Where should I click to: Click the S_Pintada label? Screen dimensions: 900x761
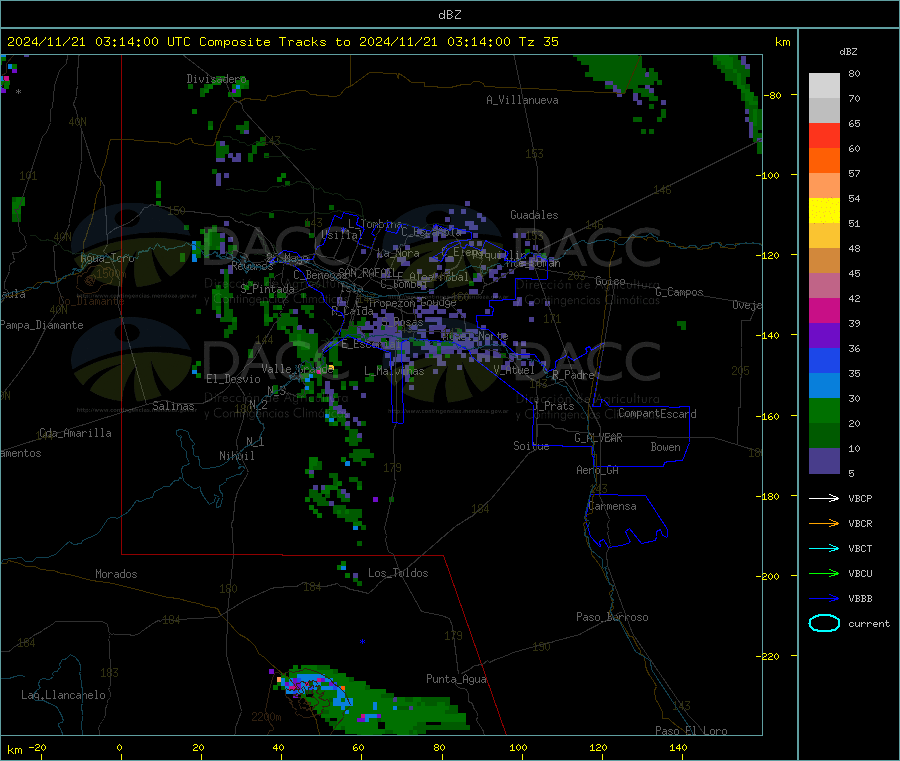click(x=267, y=289)
